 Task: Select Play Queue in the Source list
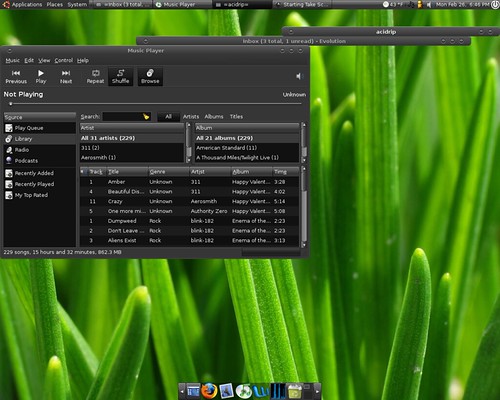click(40, 128)
